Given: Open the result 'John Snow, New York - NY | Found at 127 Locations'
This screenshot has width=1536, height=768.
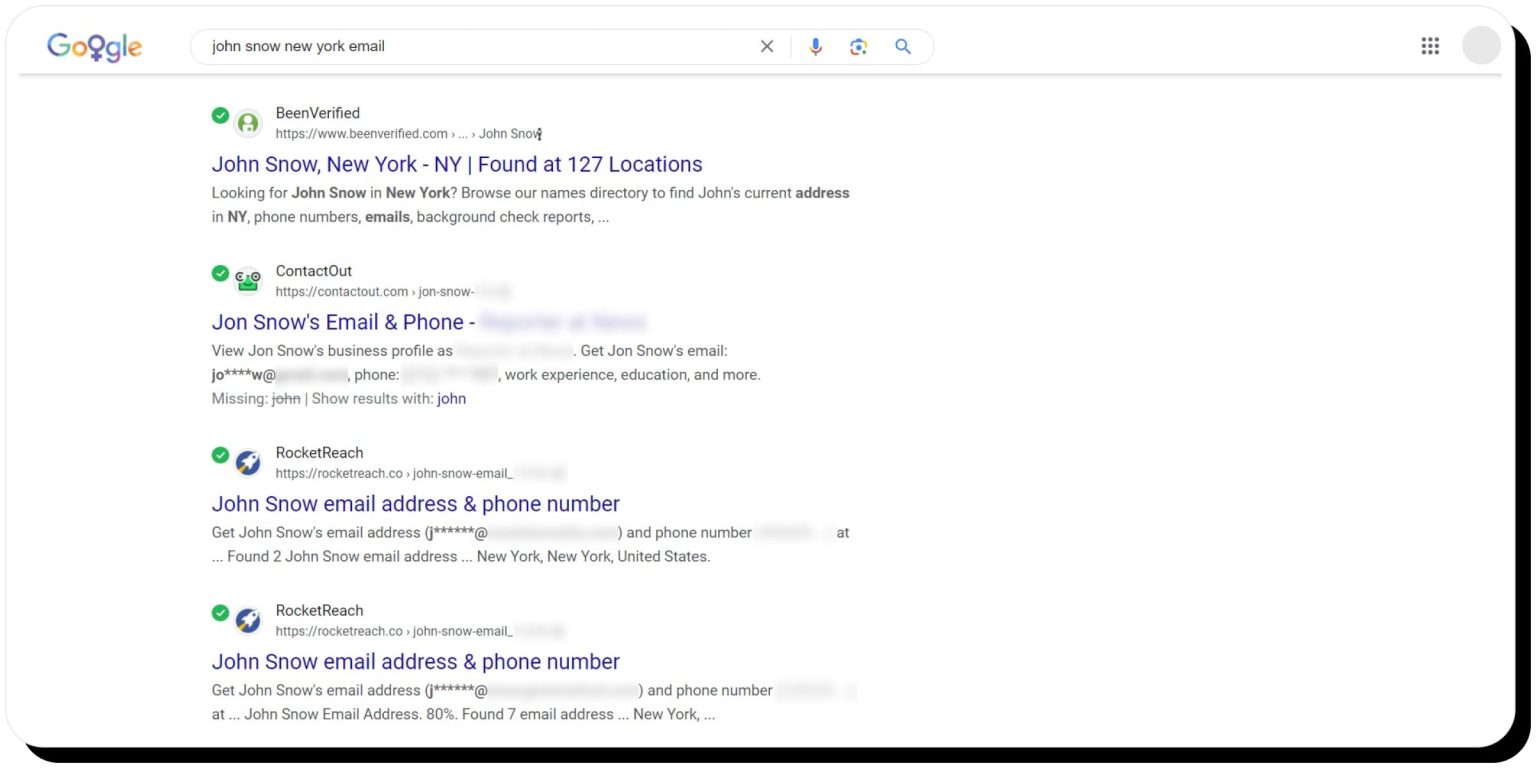Looking at the screenshot, I should pyautogui.click(x=456, y=164).
